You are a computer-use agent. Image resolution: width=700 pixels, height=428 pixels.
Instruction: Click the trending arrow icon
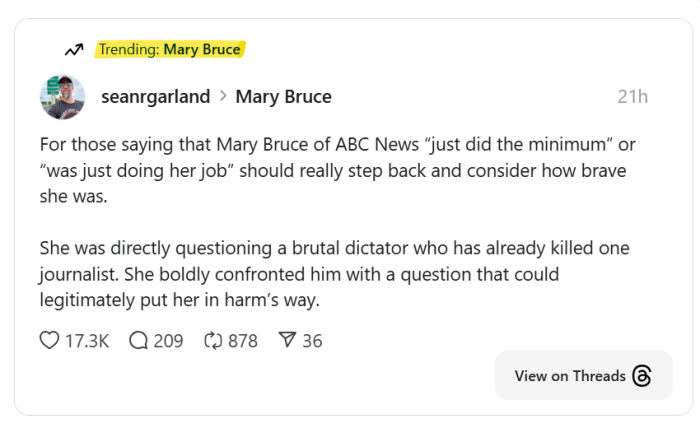click(73, 50)
